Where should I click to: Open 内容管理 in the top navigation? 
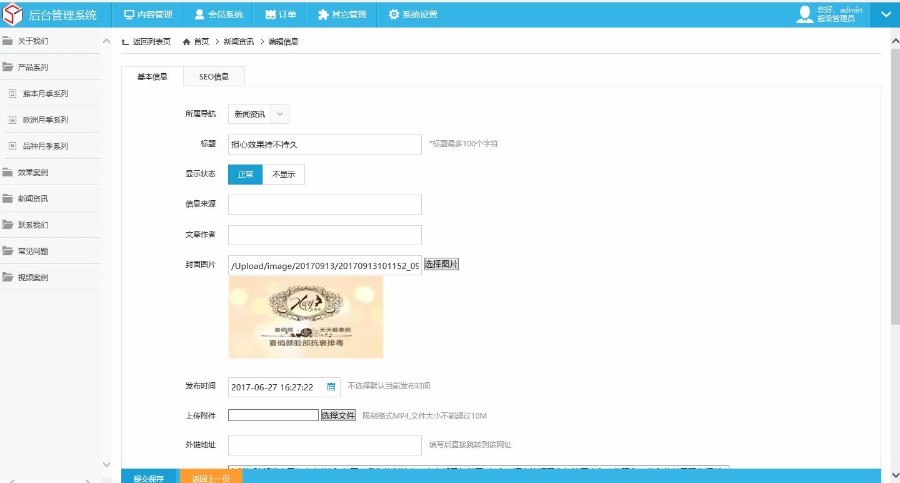tap(147, 14)
